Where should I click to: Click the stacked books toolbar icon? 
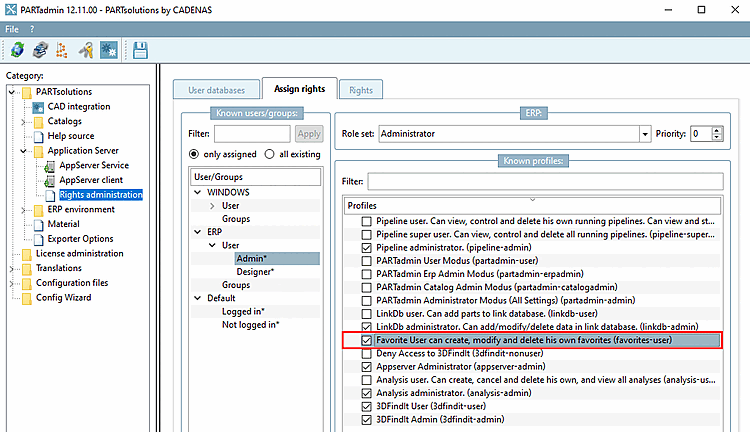tap(40, 50)
